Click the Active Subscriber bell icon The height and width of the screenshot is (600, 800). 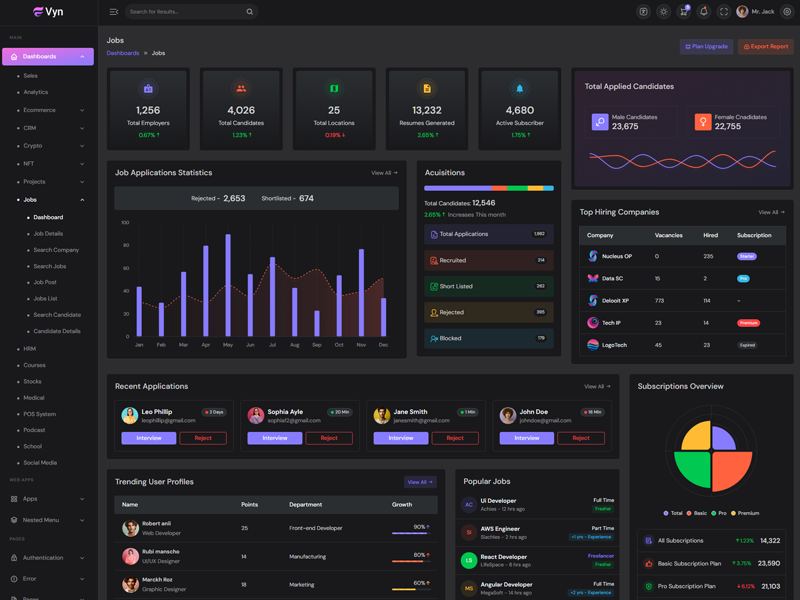[519, 89]
